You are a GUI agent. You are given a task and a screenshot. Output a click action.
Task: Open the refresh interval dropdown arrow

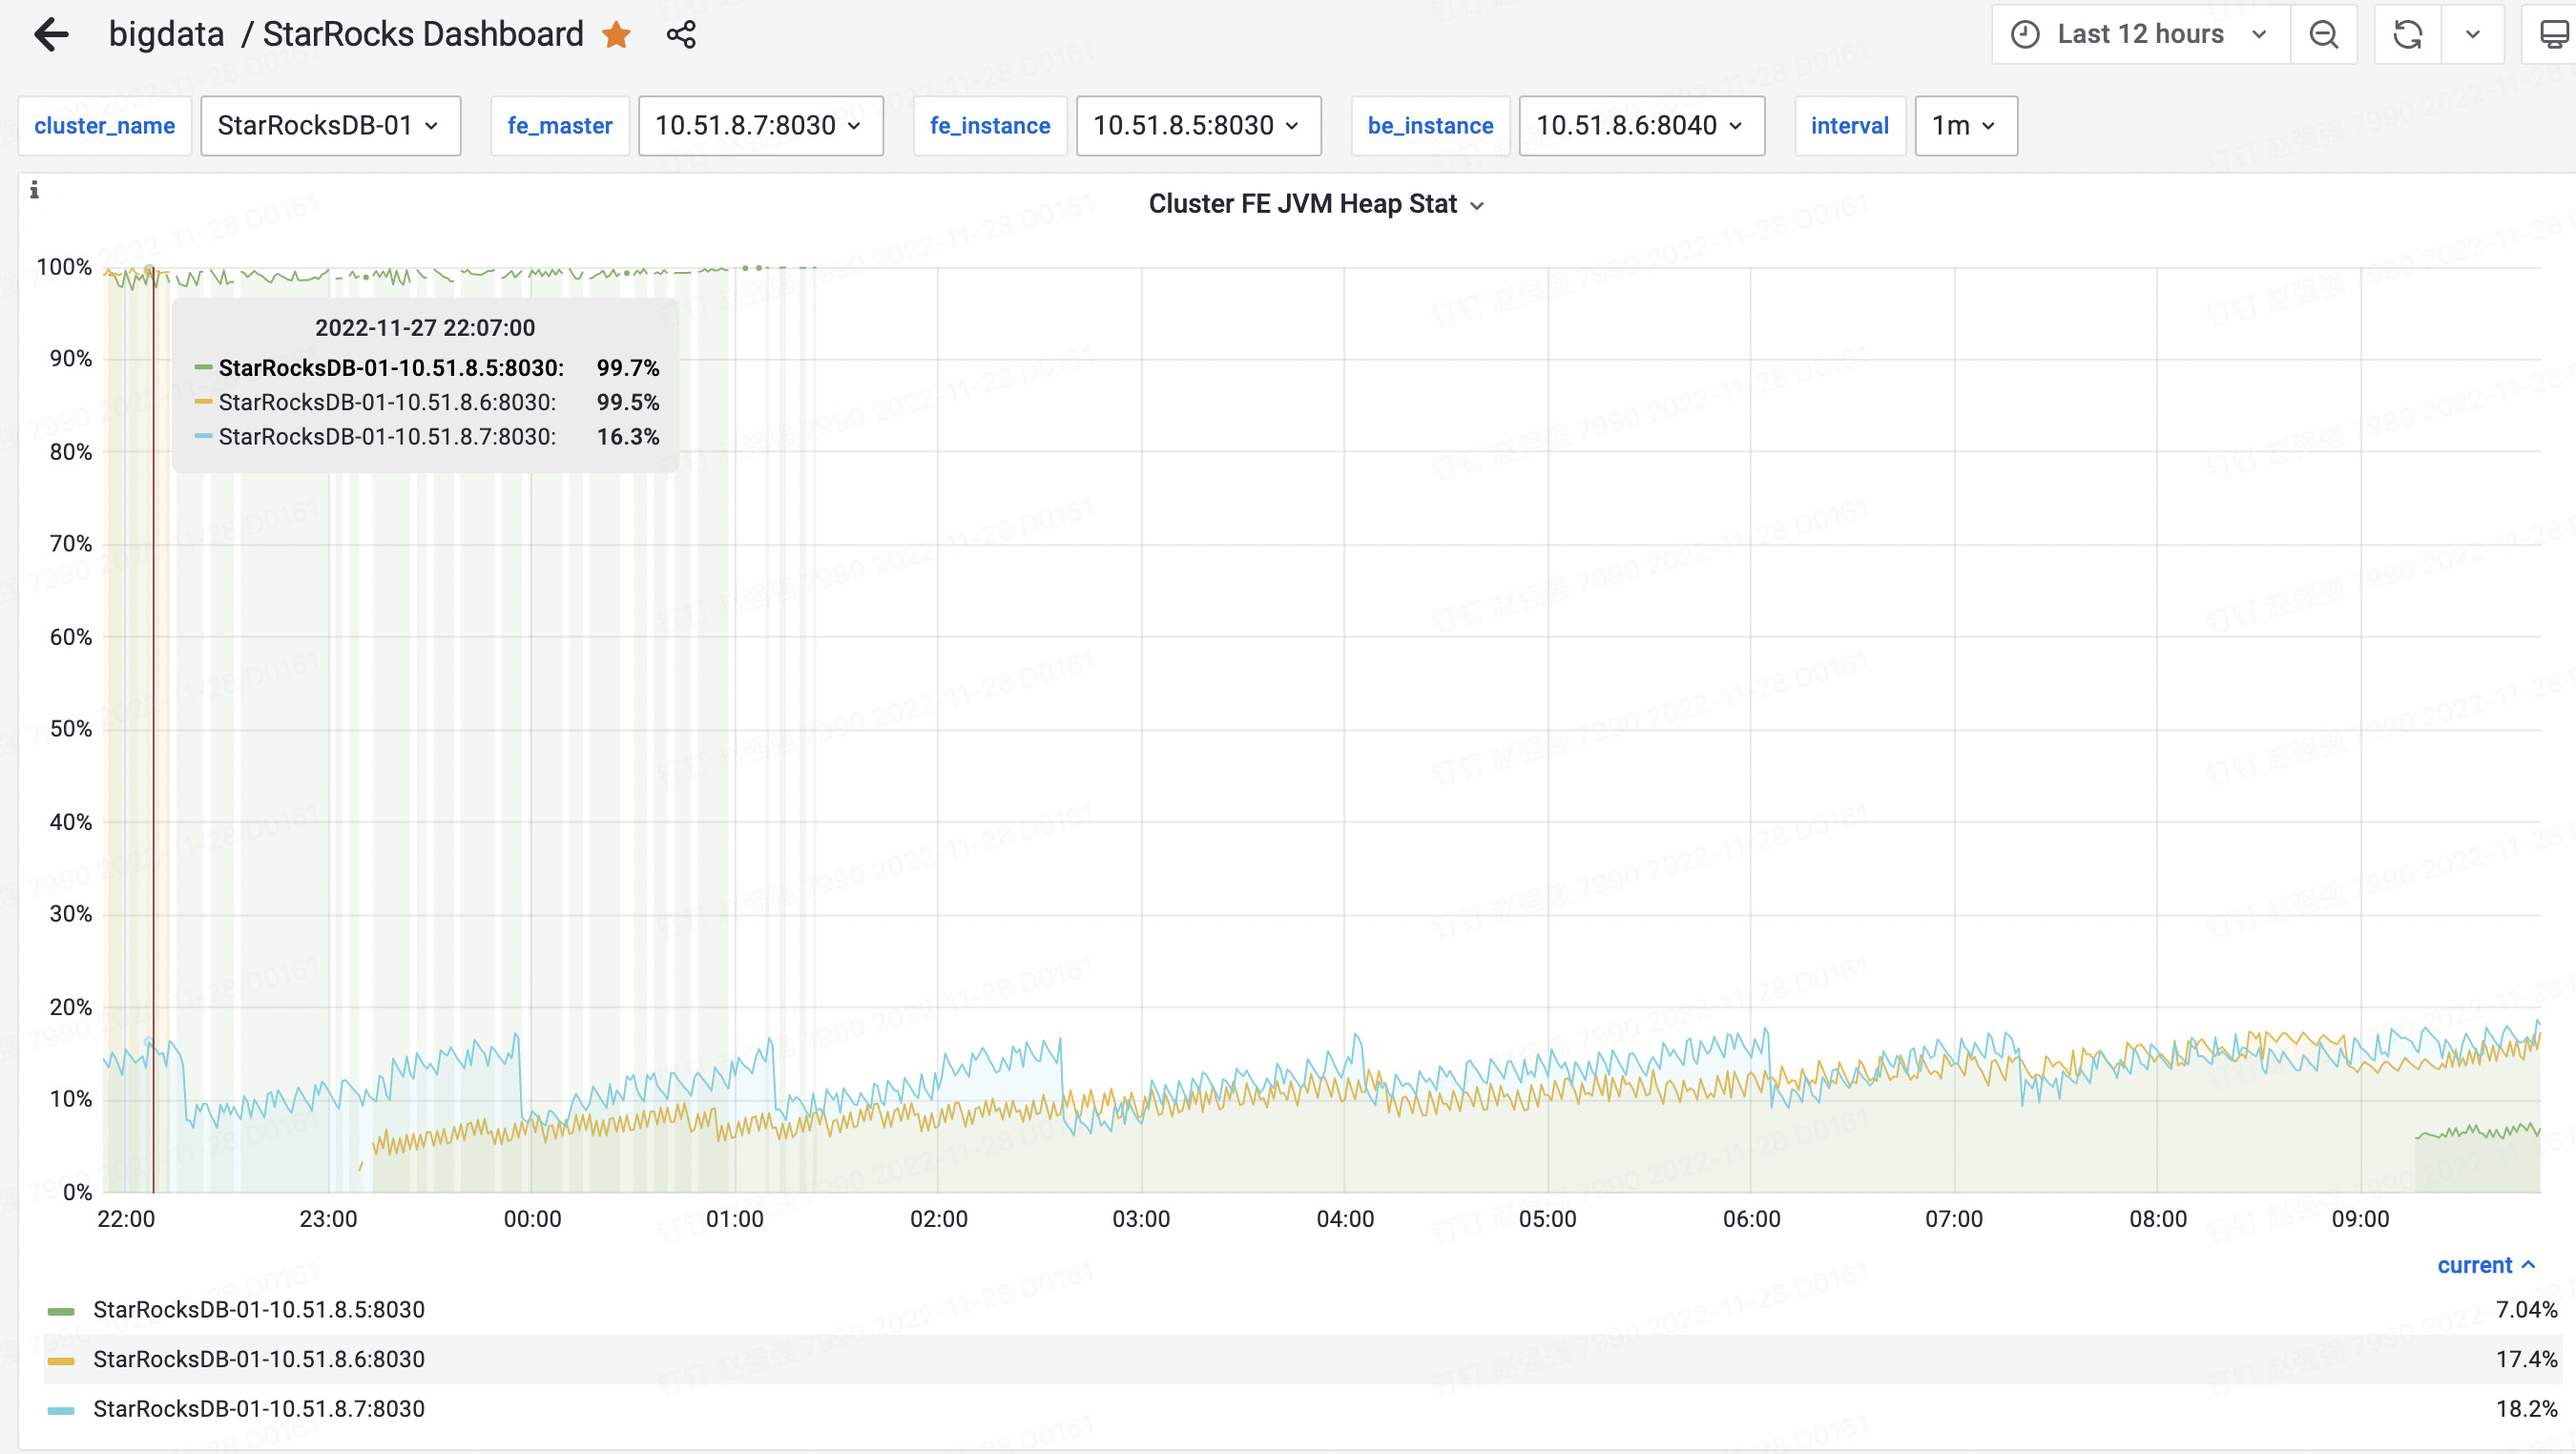2472,35
